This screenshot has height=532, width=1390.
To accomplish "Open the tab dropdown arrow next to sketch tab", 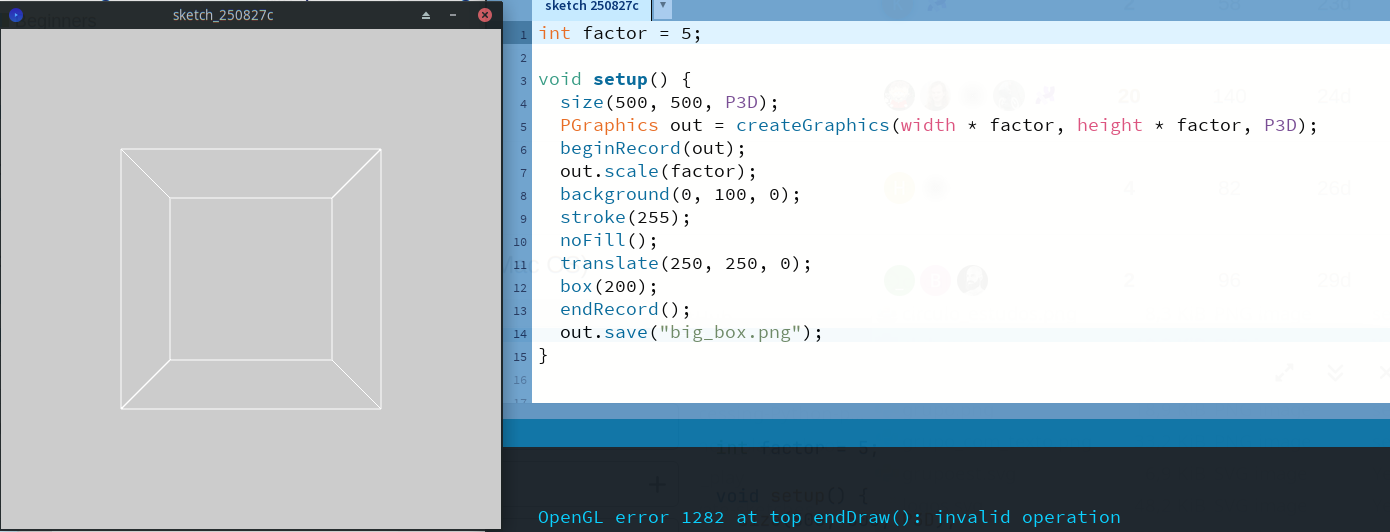I will coord(662,6).
